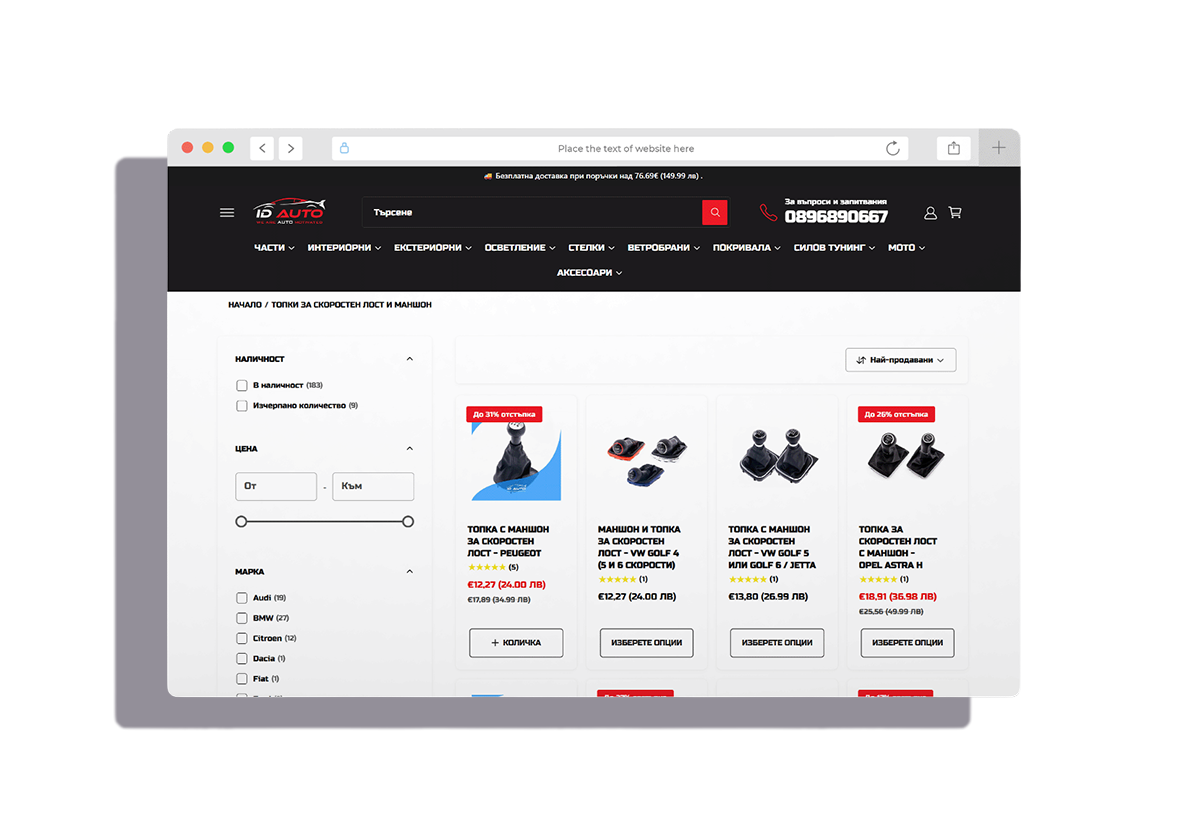
Task: Click the padlock icon in address bar
Action: (345, 148)
